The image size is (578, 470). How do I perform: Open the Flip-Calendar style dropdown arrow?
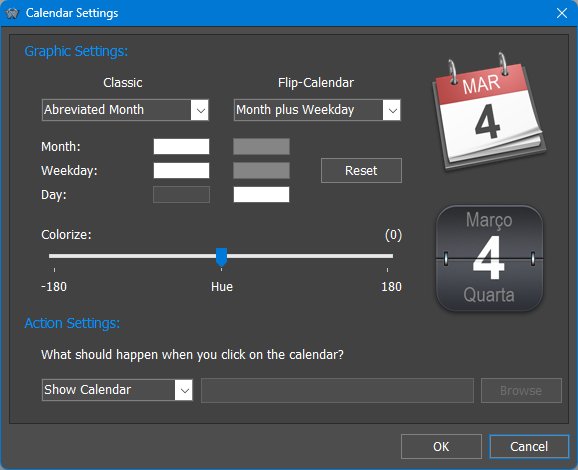[x=392, y=110]
